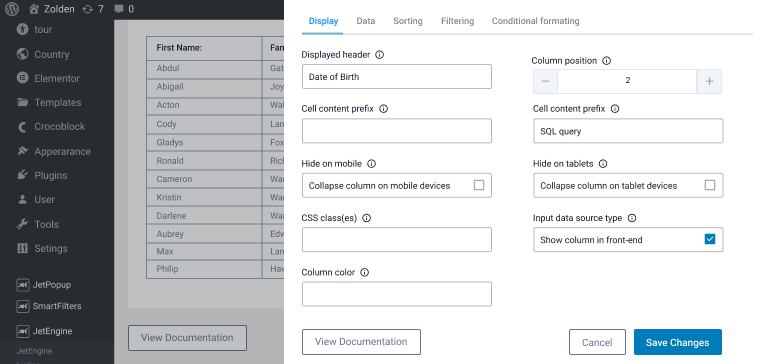Click the Zolden site name link
Screen dimensions: 760x364
(x=59, y=9)
